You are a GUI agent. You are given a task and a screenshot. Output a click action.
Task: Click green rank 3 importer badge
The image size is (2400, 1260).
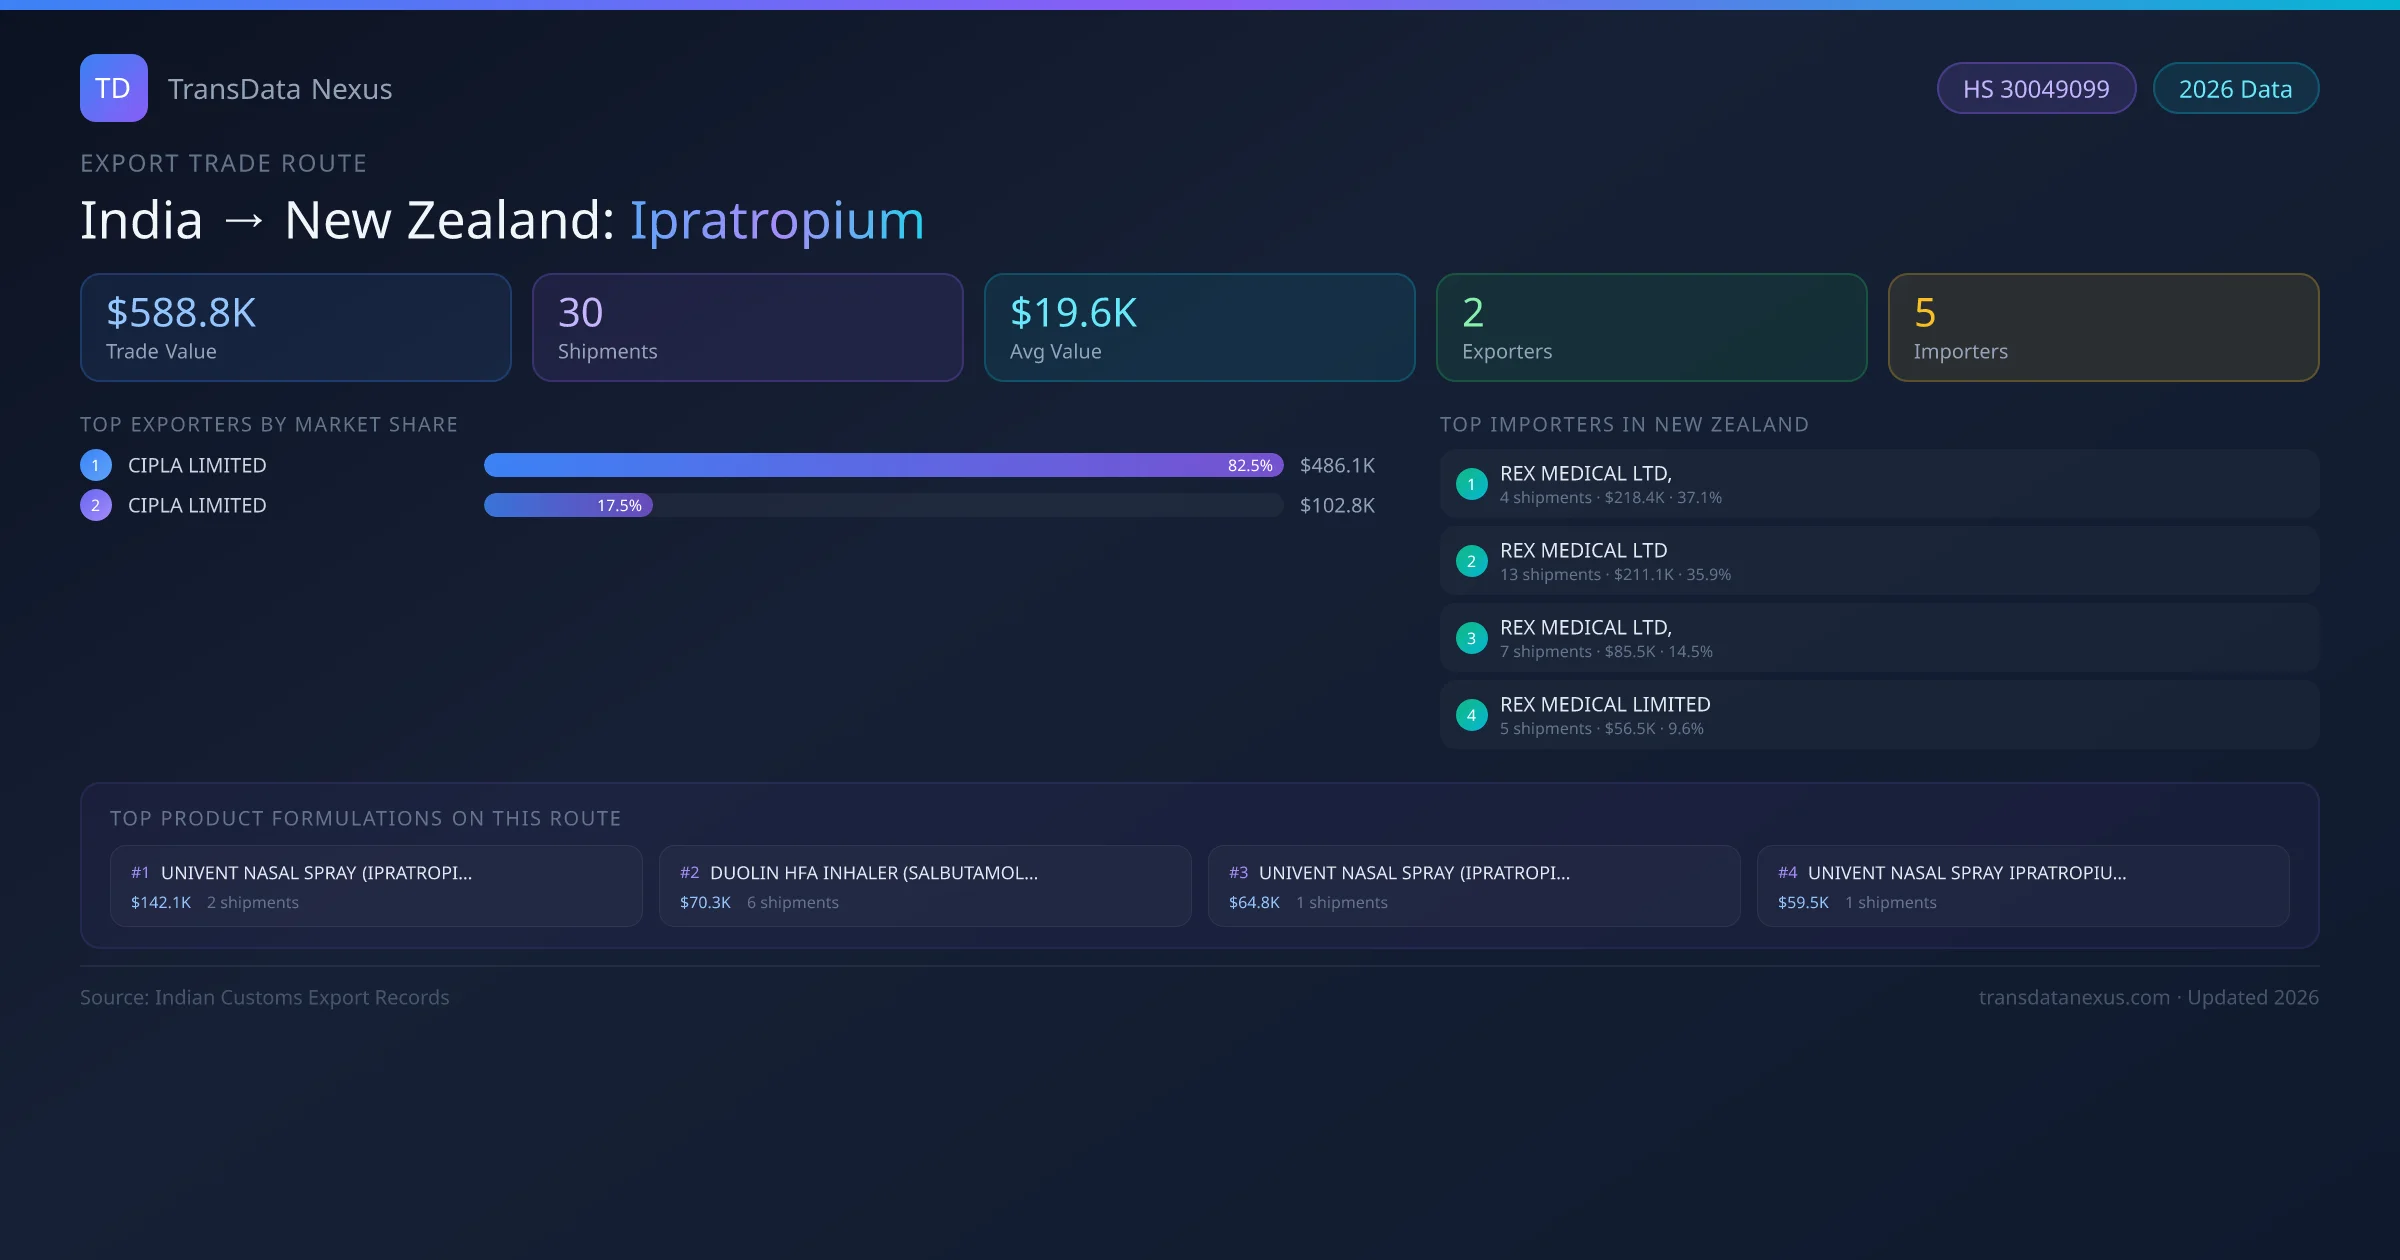pyautogui.click(x=1471, y=638)
